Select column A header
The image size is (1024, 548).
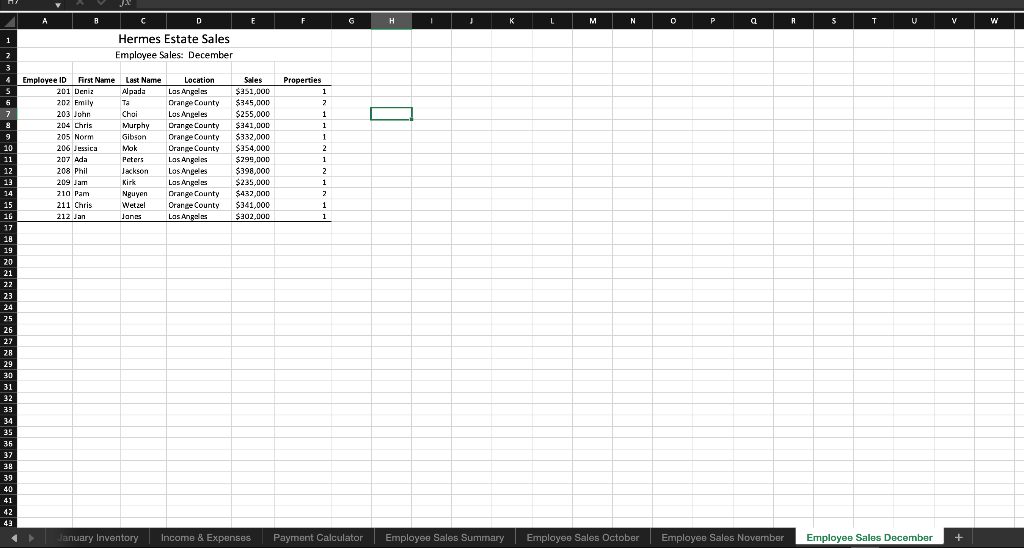(44, 21)
